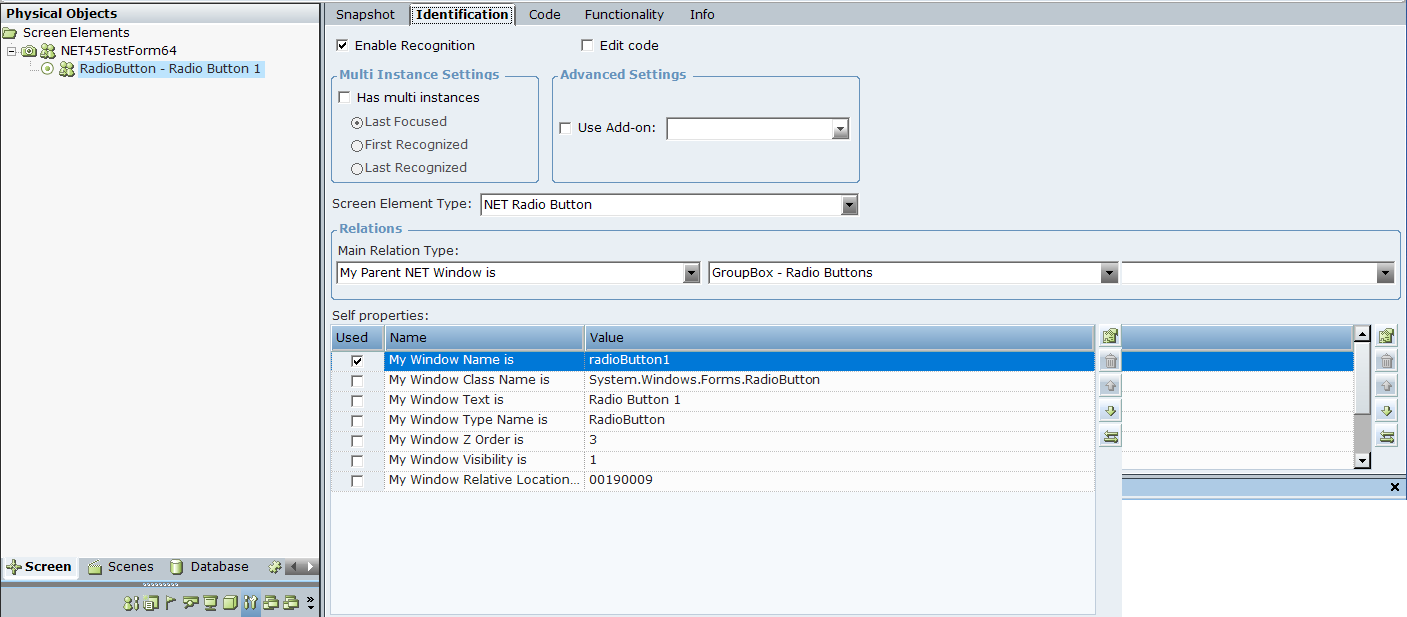Click the add property icon beside Self properties table
Viewport: 1407px width, 617px height.
[1110, 336]
